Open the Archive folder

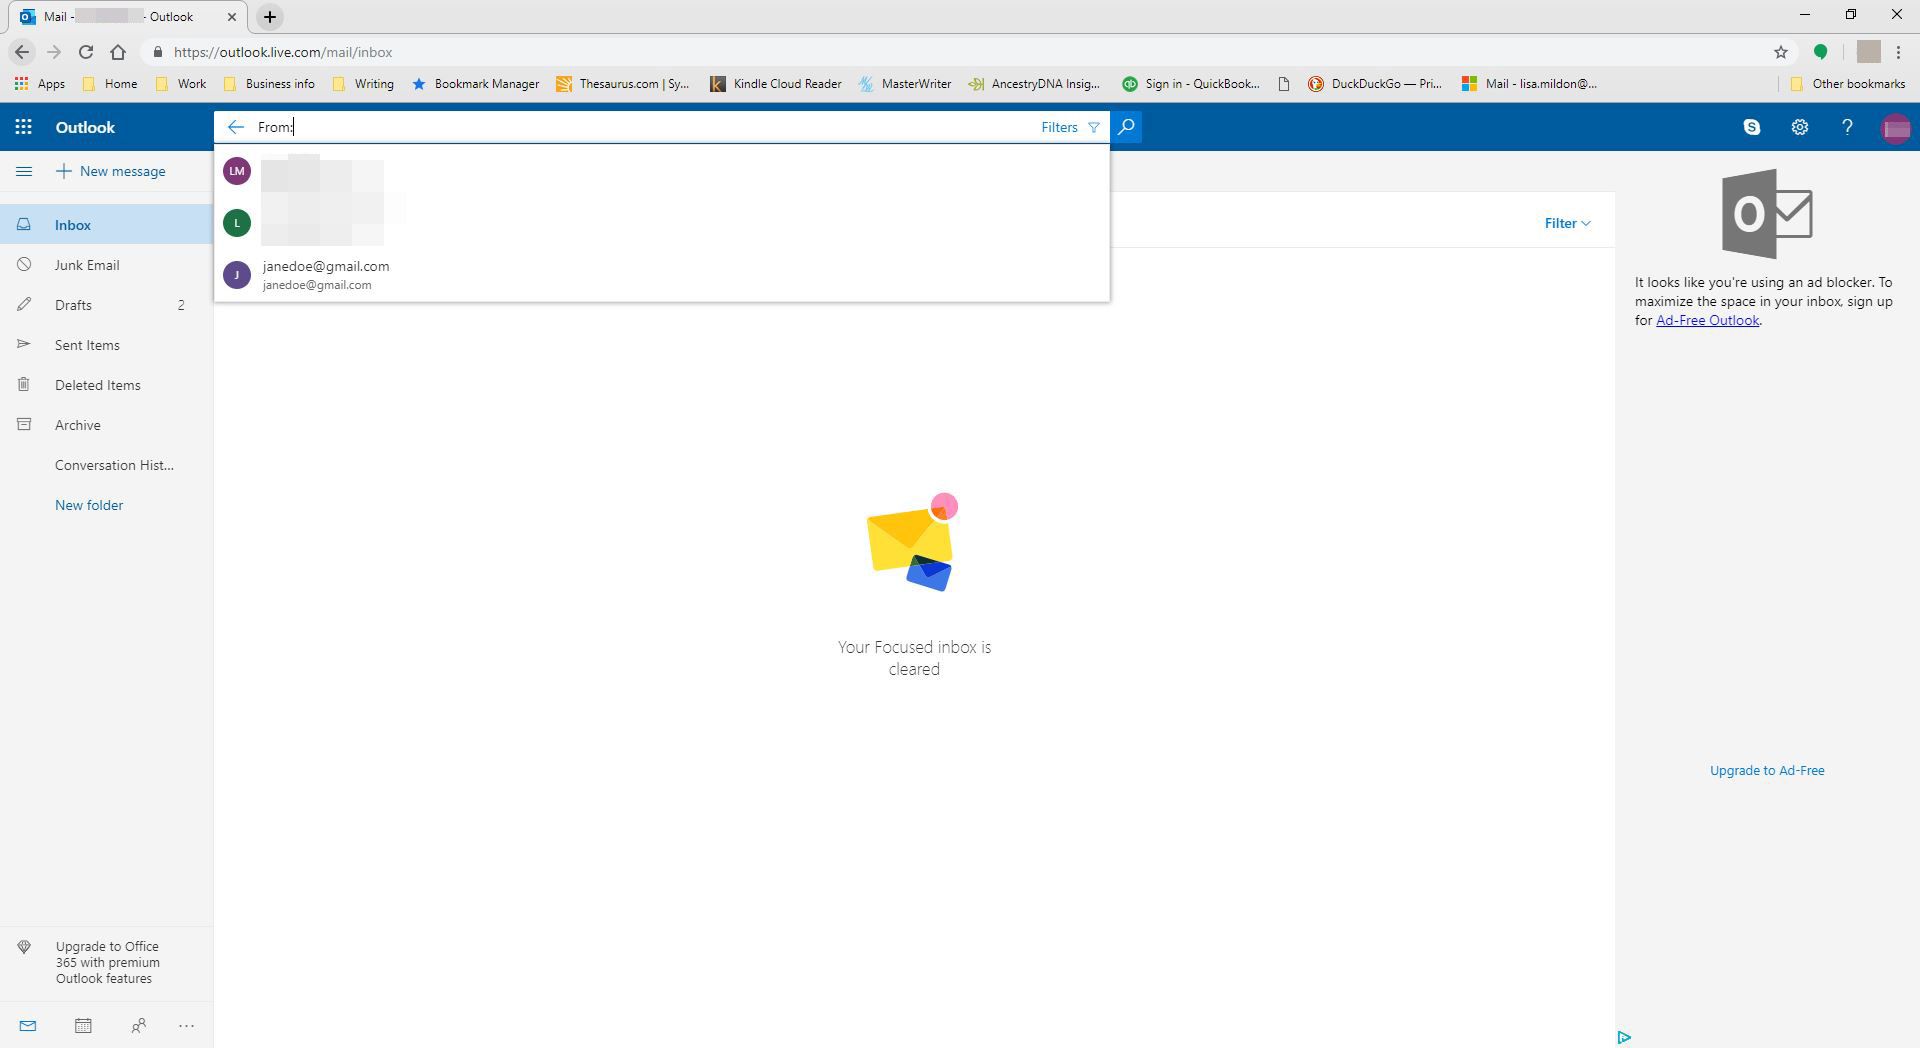[x=106, y=425]
